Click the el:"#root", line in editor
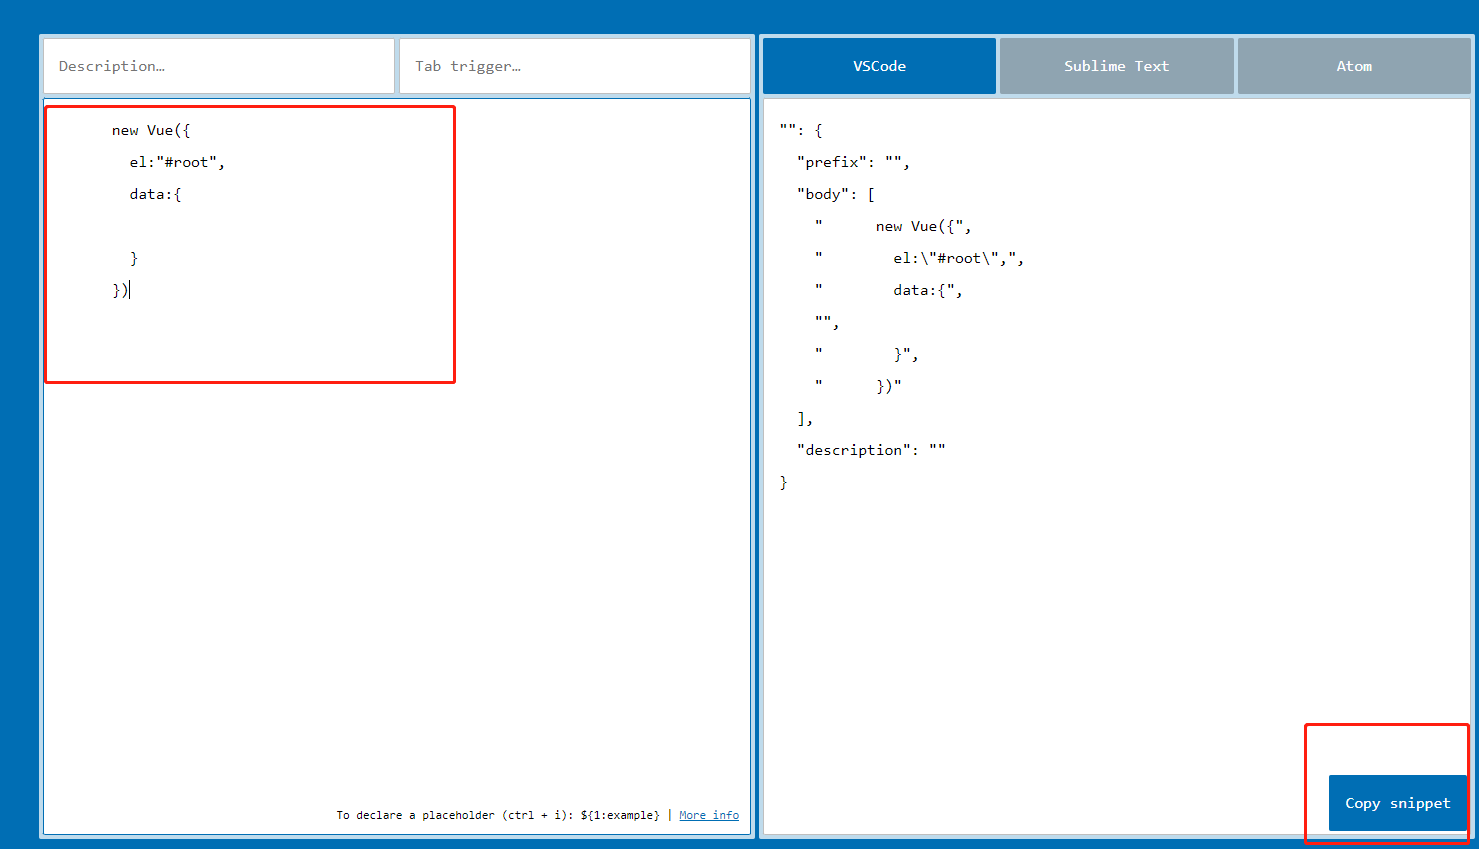This screenshot has height=849, width=1479. coord(177,162)
